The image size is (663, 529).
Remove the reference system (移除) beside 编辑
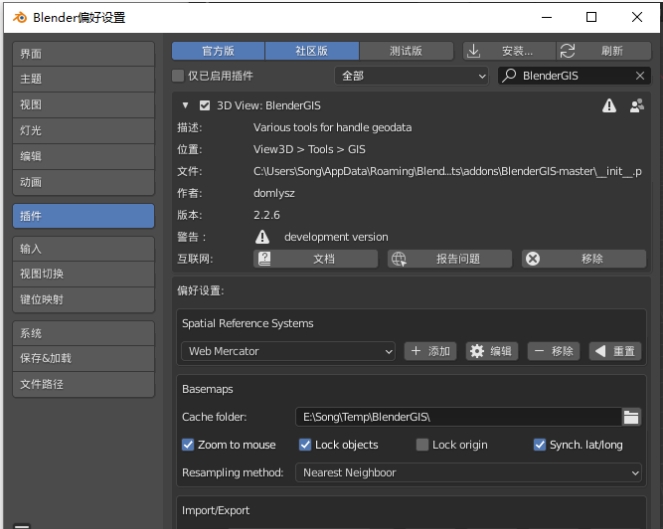click(553, 351)
